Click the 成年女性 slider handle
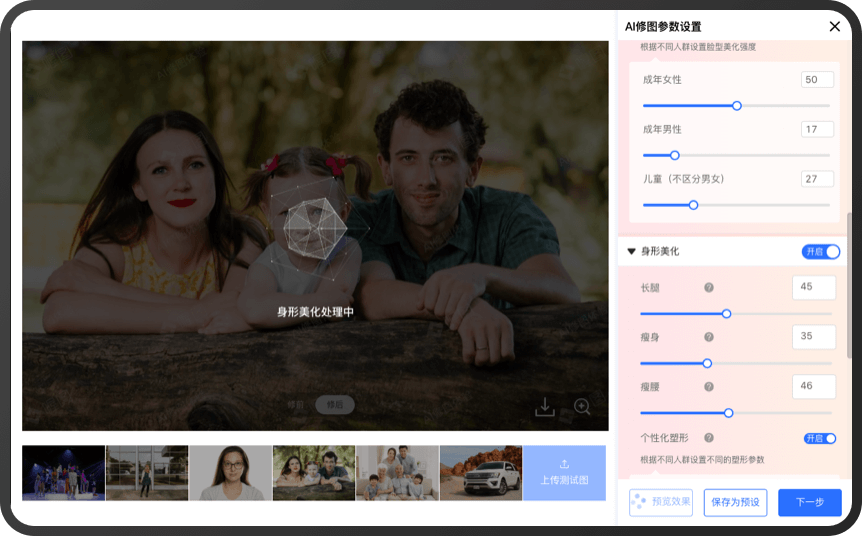Screen dimensions: 862x536 [737, 105]
